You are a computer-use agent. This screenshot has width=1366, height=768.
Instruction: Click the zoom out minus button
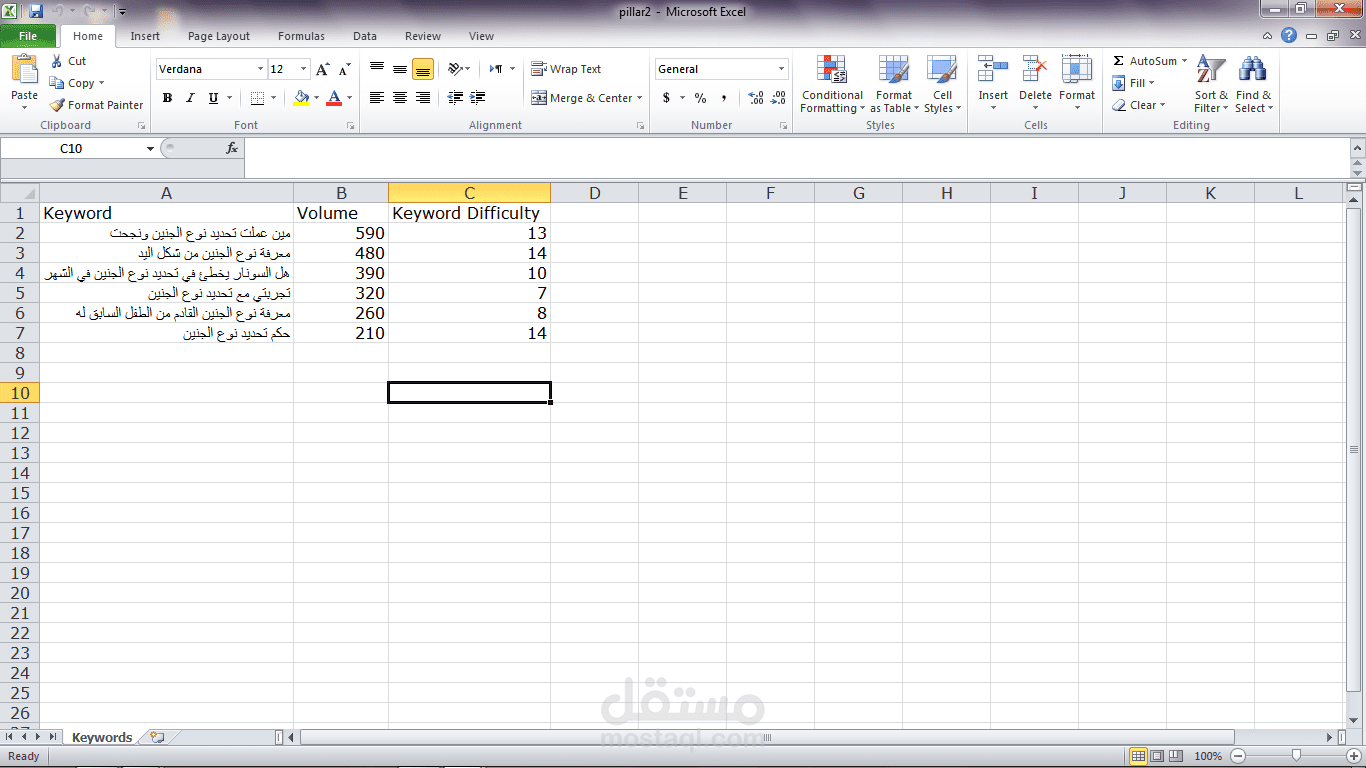(1238, 756)
